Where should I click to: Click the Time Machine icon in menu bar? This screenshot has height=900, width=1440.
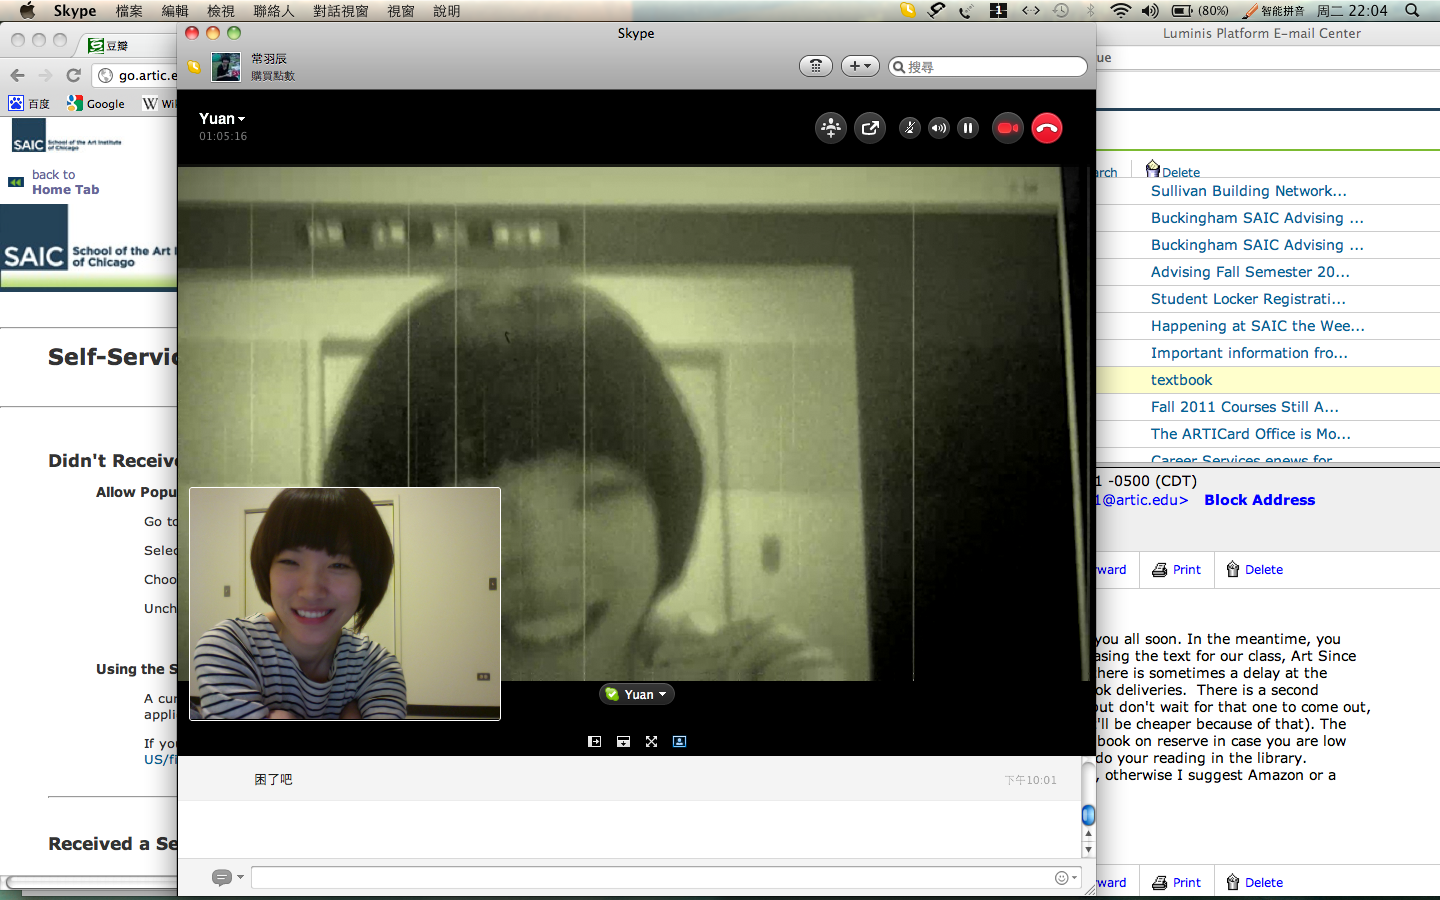tap(1061, 10)
